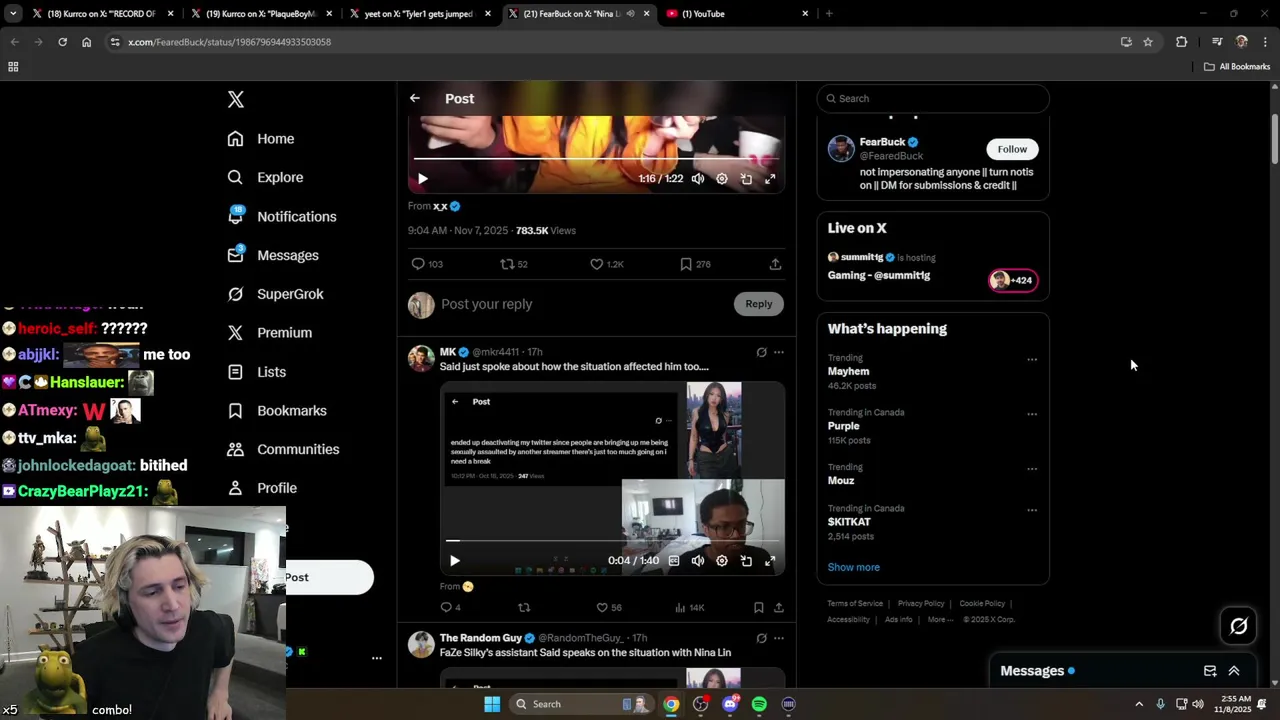Viewport: 1280px width, 720px height.
Task: Open Profile in sidebar
Action: pos(262,488)
